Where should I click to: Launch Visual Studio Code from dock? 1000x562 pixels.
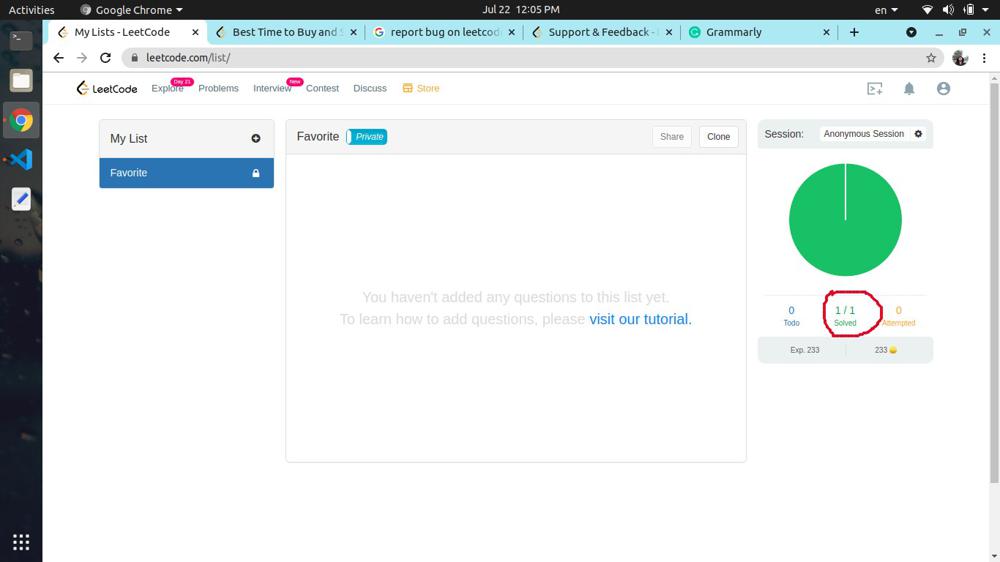21,160
